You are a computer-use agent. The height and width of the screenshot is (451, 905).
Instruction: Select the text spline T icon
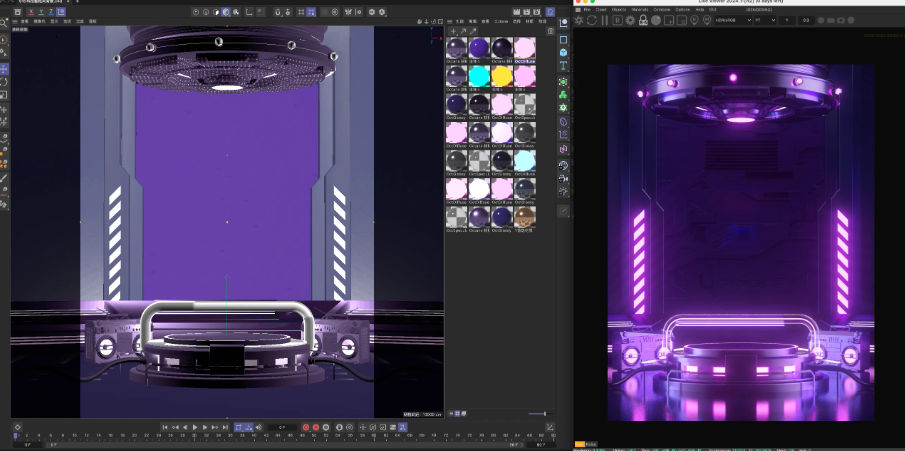point(564,66)
